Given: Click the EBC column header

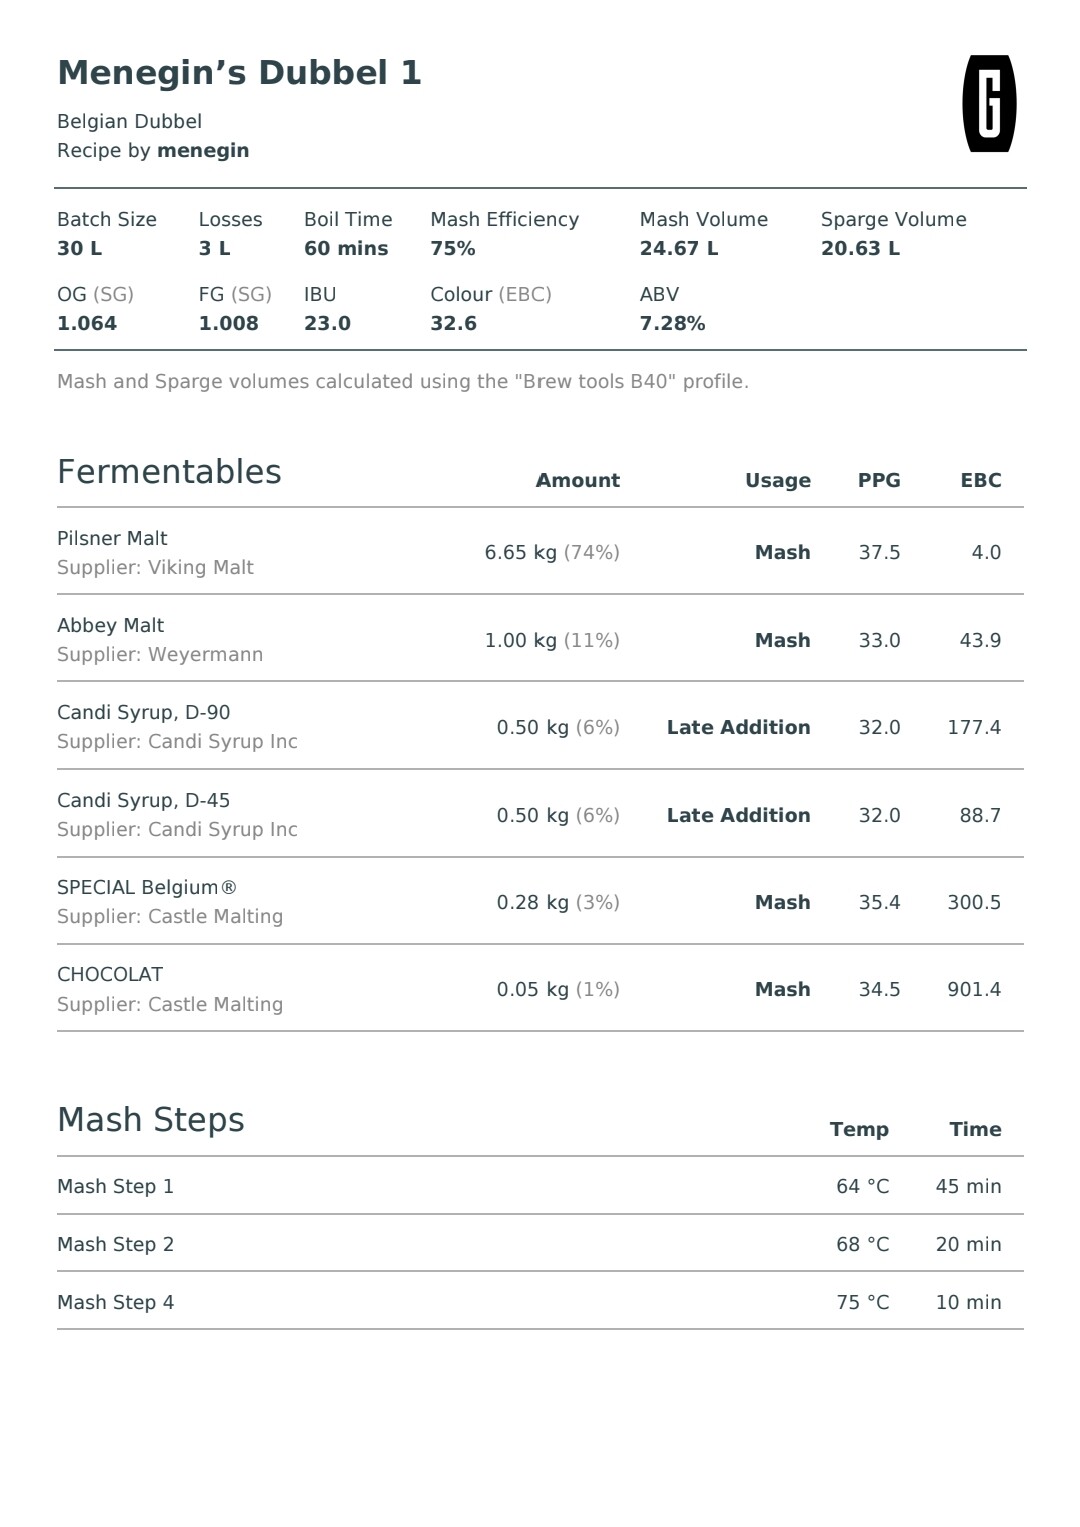Looking at the screenshot, I should [981, 480].
